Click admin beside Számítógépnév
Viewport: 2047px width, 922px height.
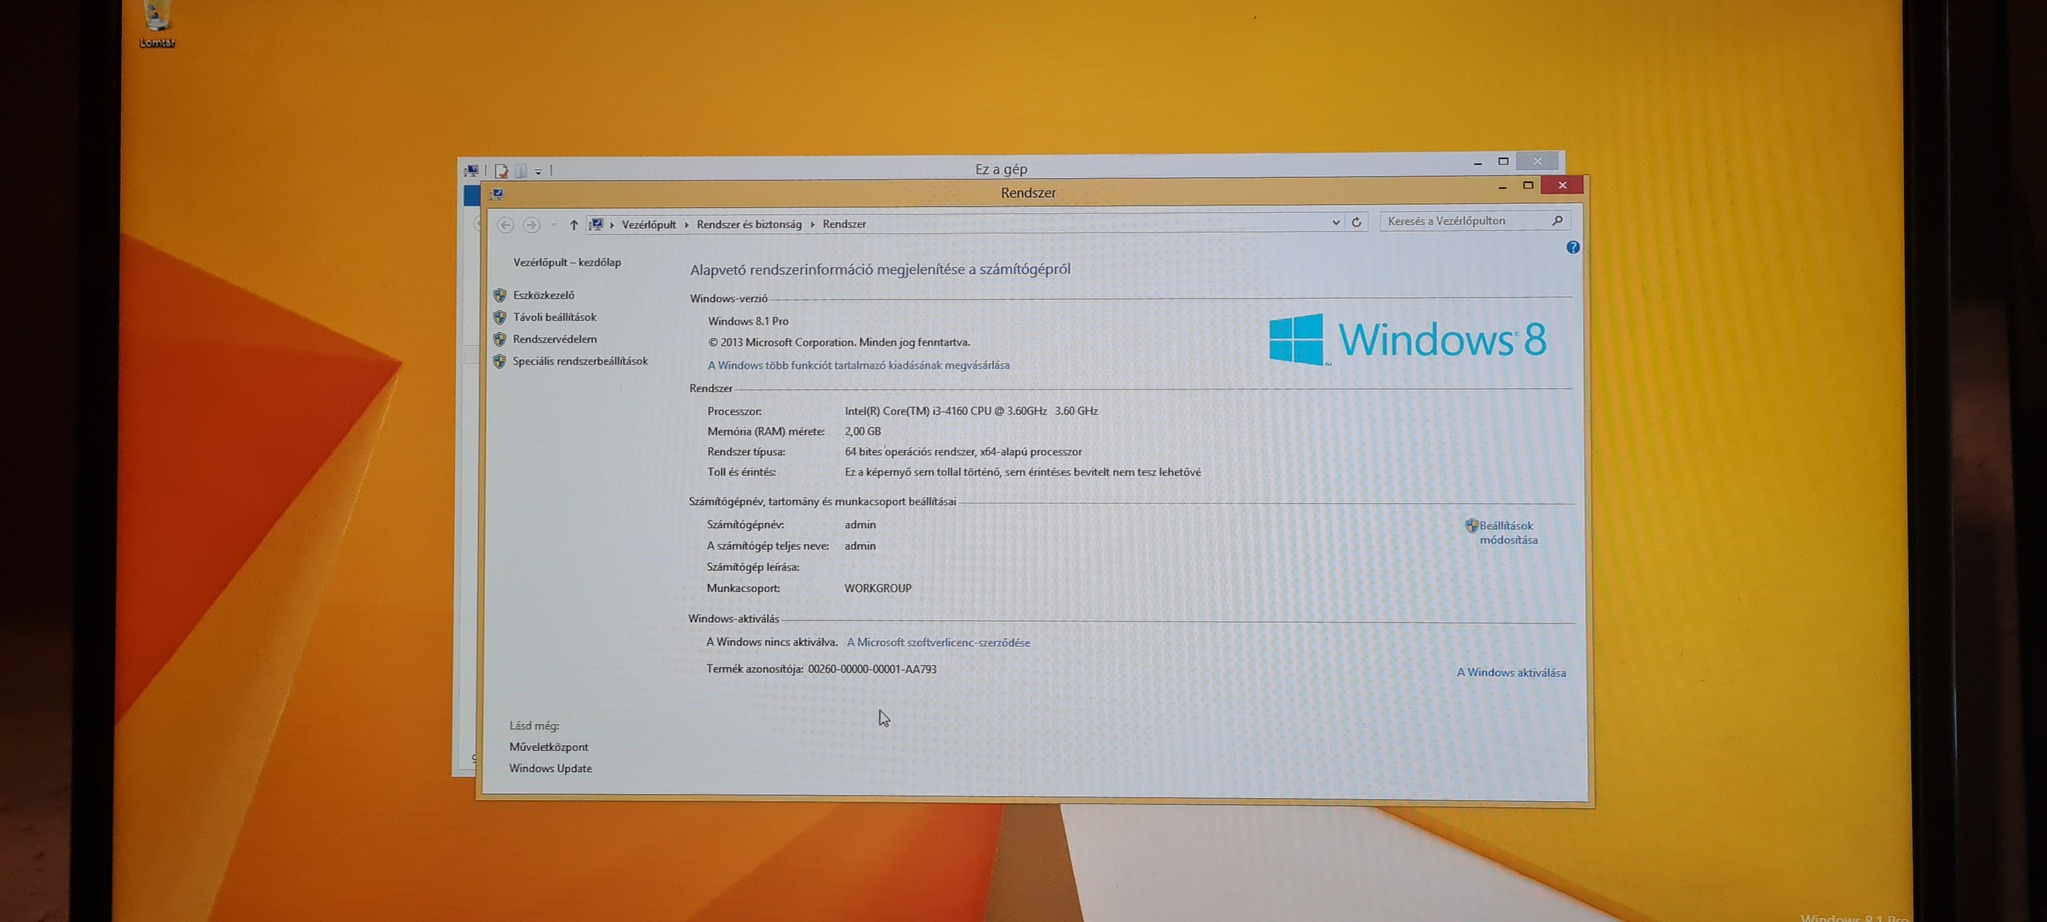pos(860,524)
